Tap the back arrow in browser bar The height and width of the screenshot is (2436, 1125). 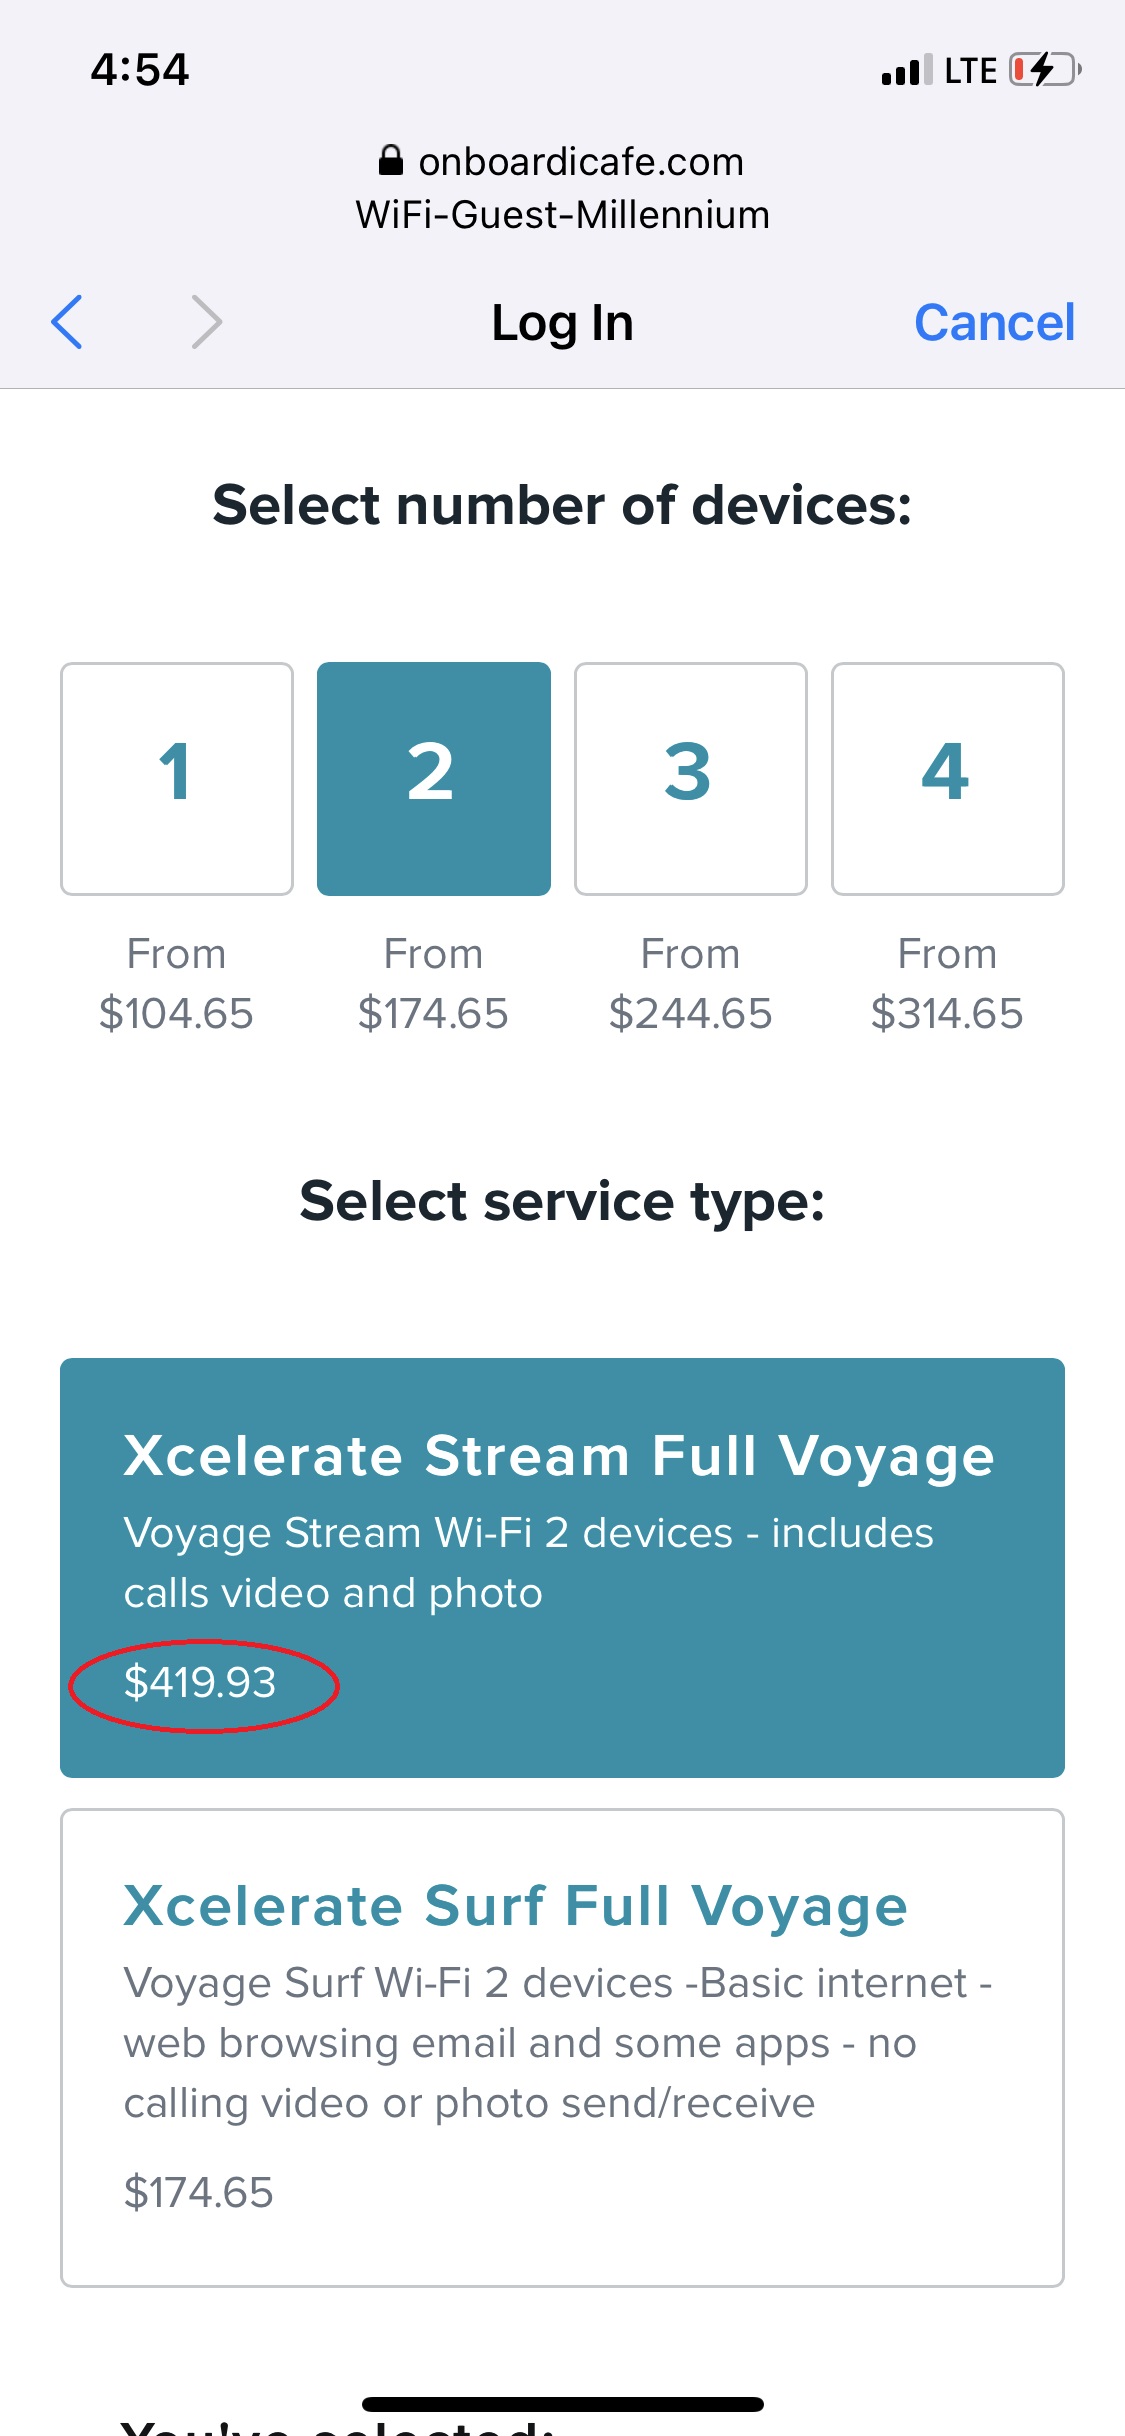[67, 322]
